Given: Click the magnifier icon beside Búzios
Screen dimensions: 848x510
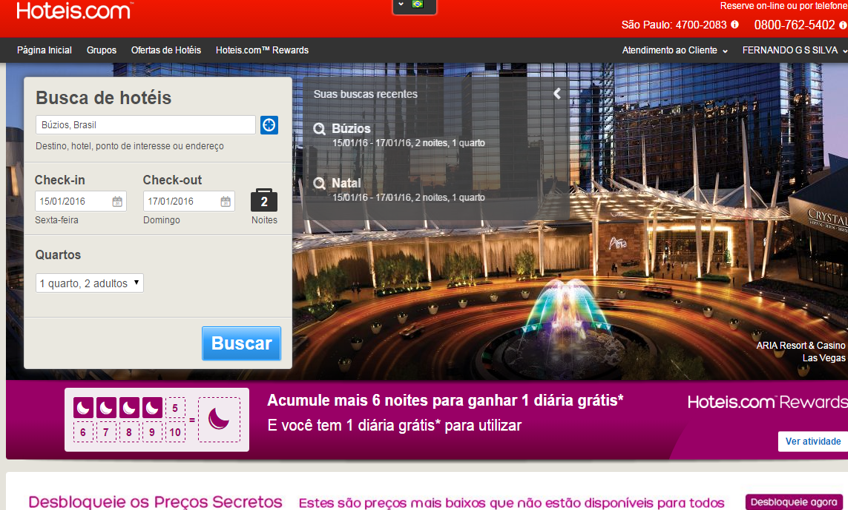Looking at the screenshot, I should tap(320, 129).
